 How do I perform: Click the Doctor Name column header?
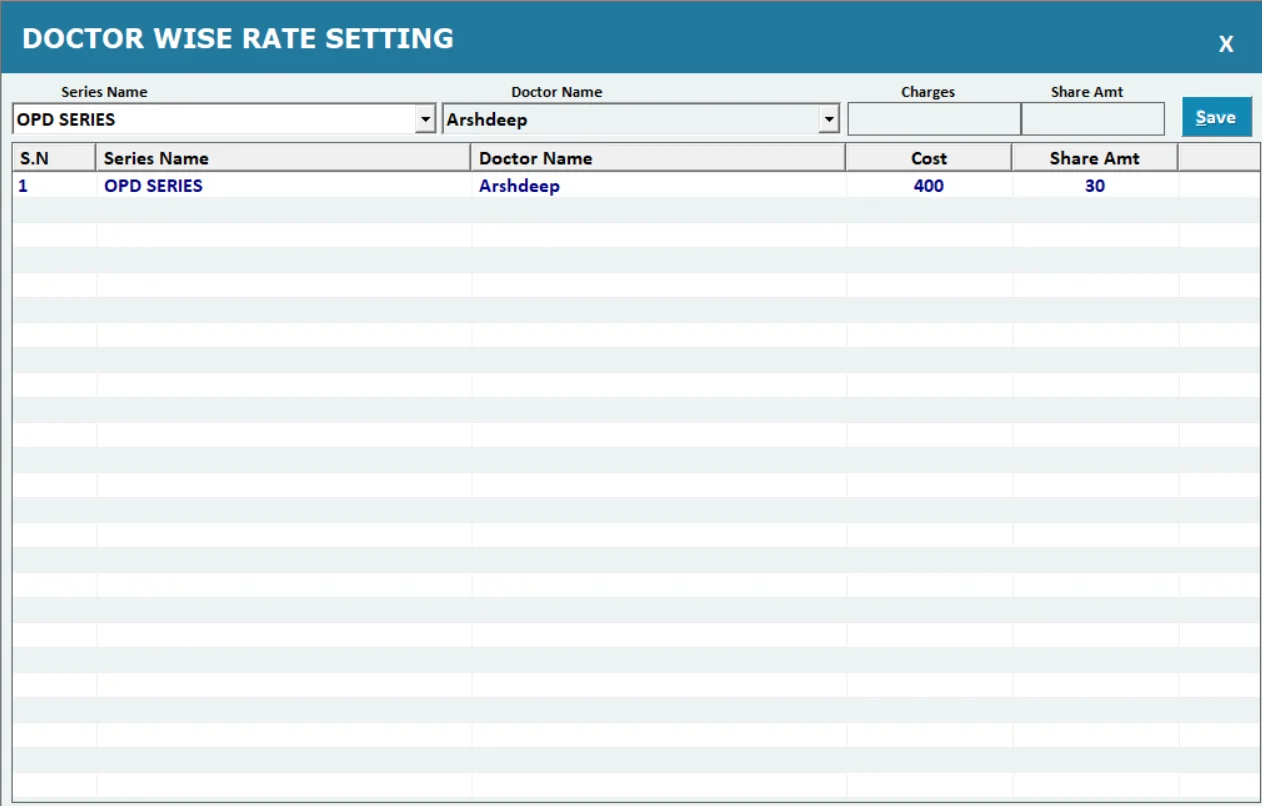pos(658,158)
